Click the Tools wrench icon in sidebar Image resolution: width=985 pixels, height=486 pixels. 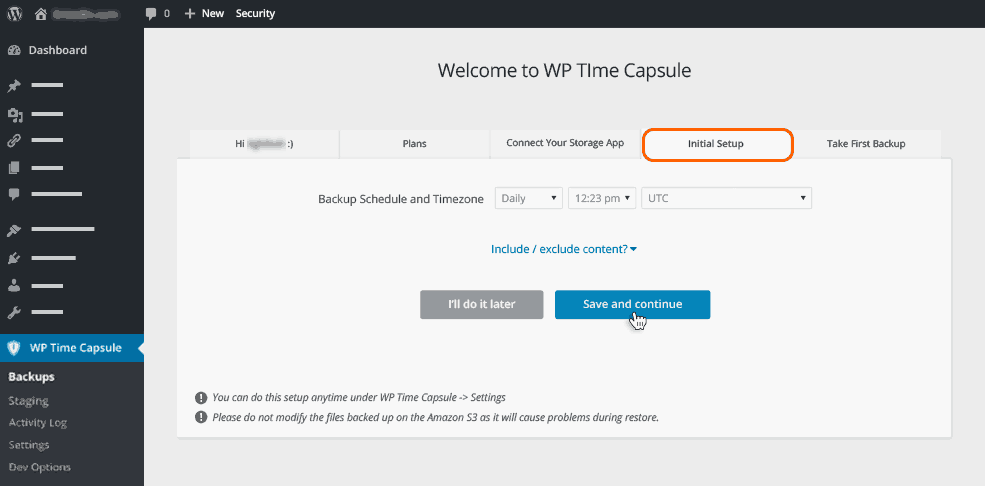[x=14, y=312]
